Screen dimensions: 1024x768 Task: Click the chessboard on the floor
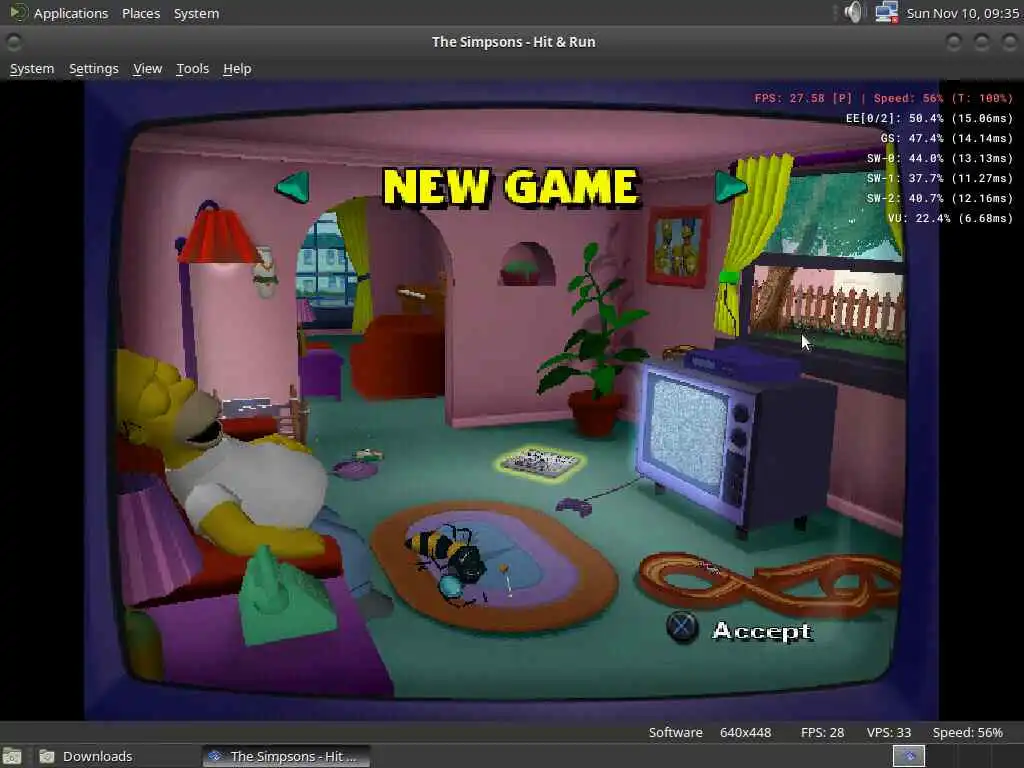tap(539, 462)
